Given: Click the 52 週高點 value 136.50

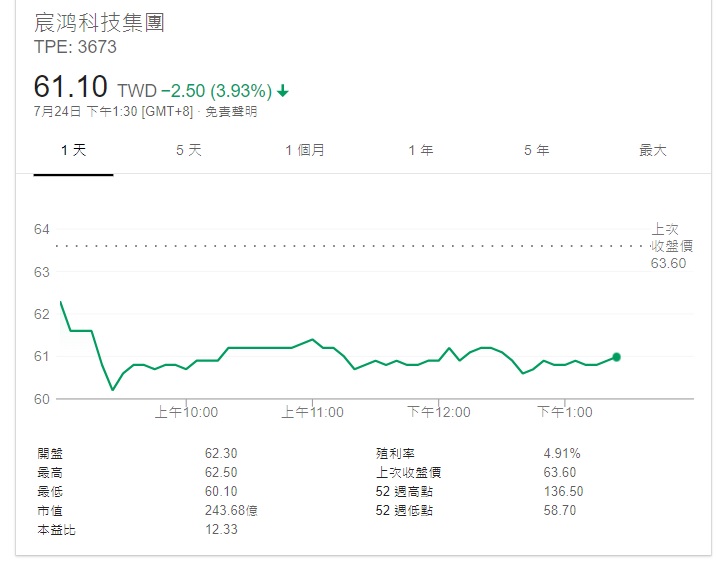Looking at the screenshot, I should [x=563, y=492].
